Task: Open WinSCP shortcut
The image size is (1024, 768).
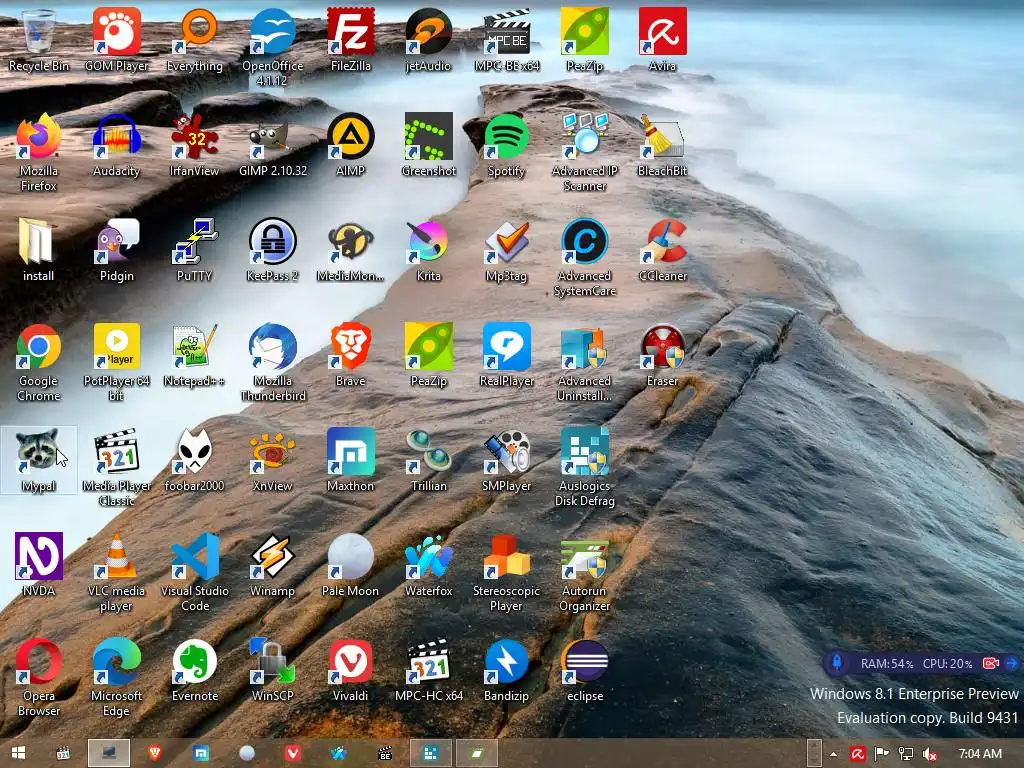Action: [x=272, y=670]
